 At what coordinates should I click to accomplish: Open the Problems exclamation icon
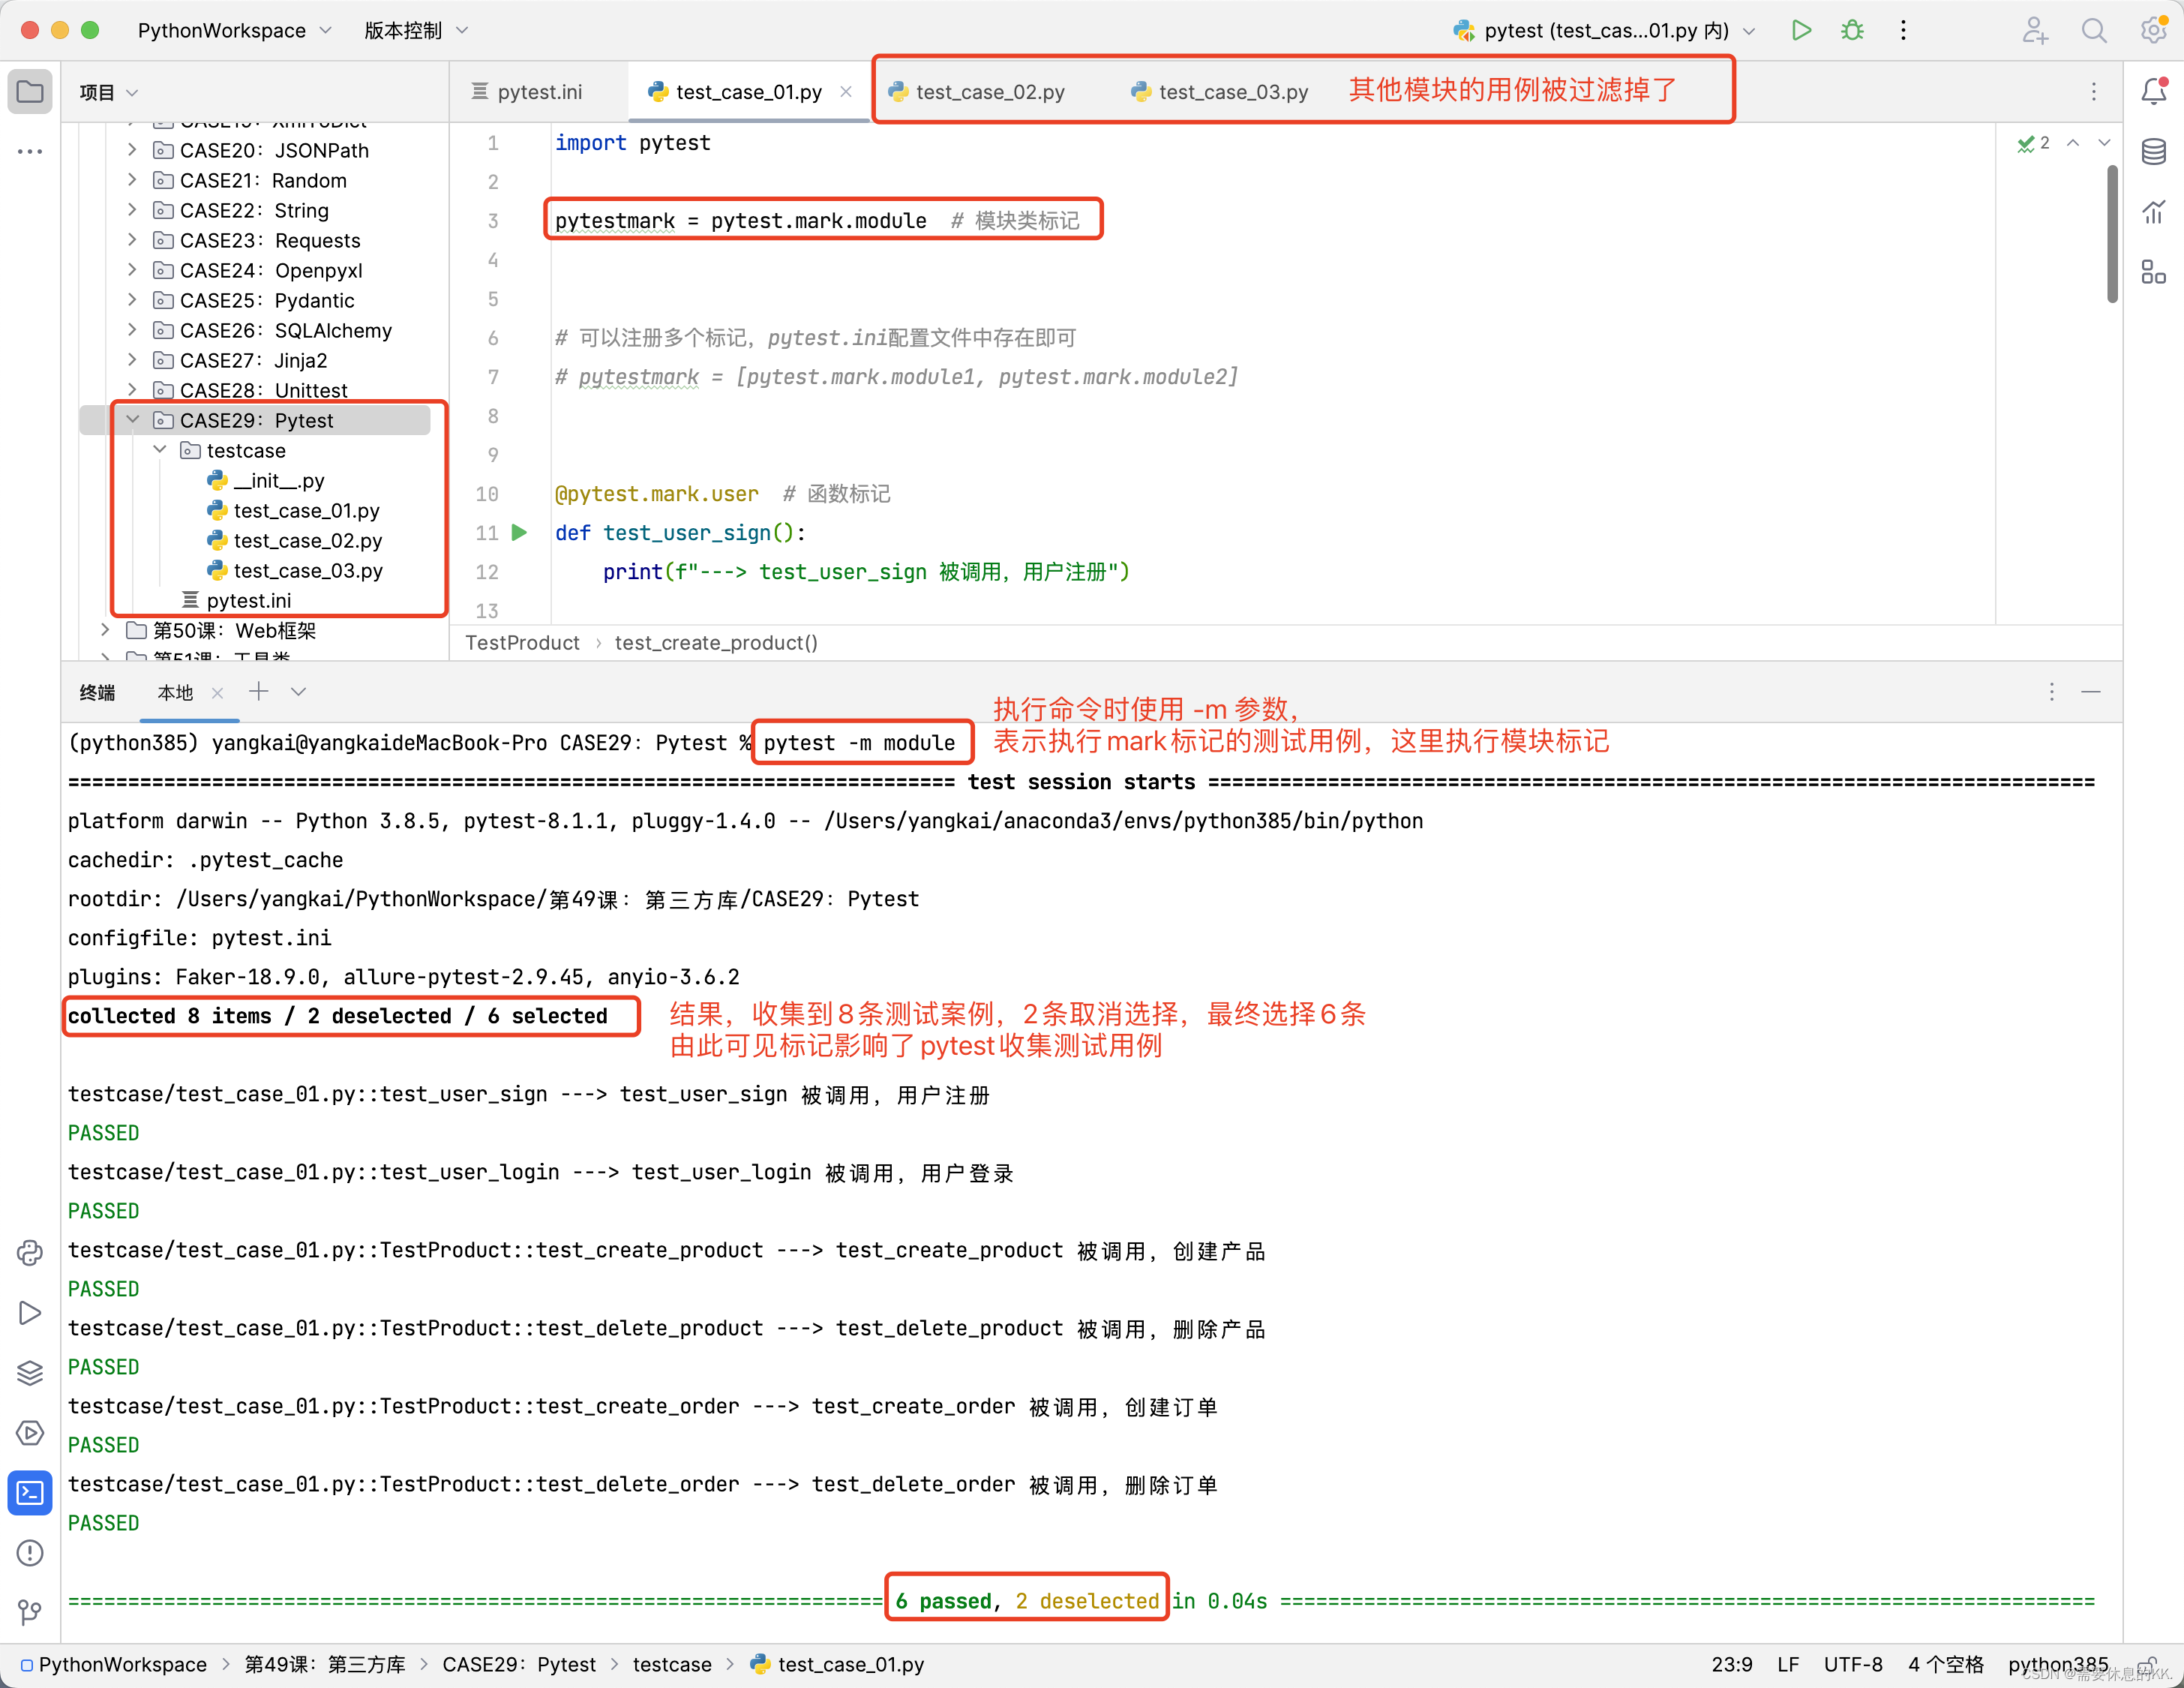pyautogui.click(x=30, y=1553)
